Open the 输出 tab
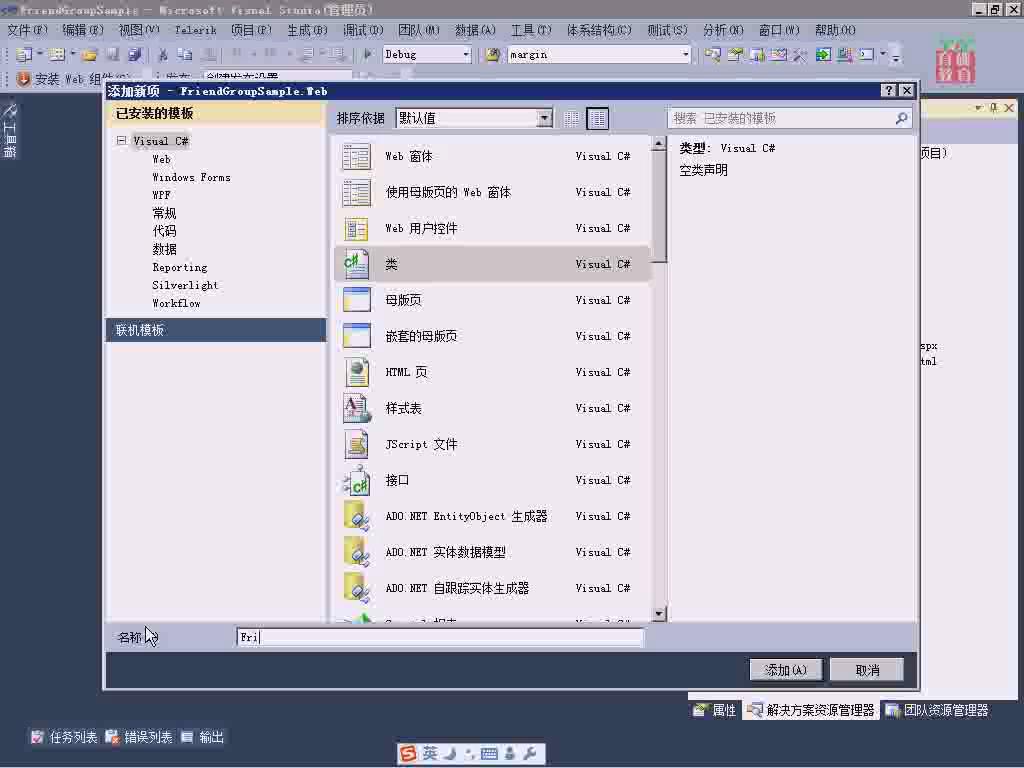This screenshot has width=1024, height=768. (202, 737)
